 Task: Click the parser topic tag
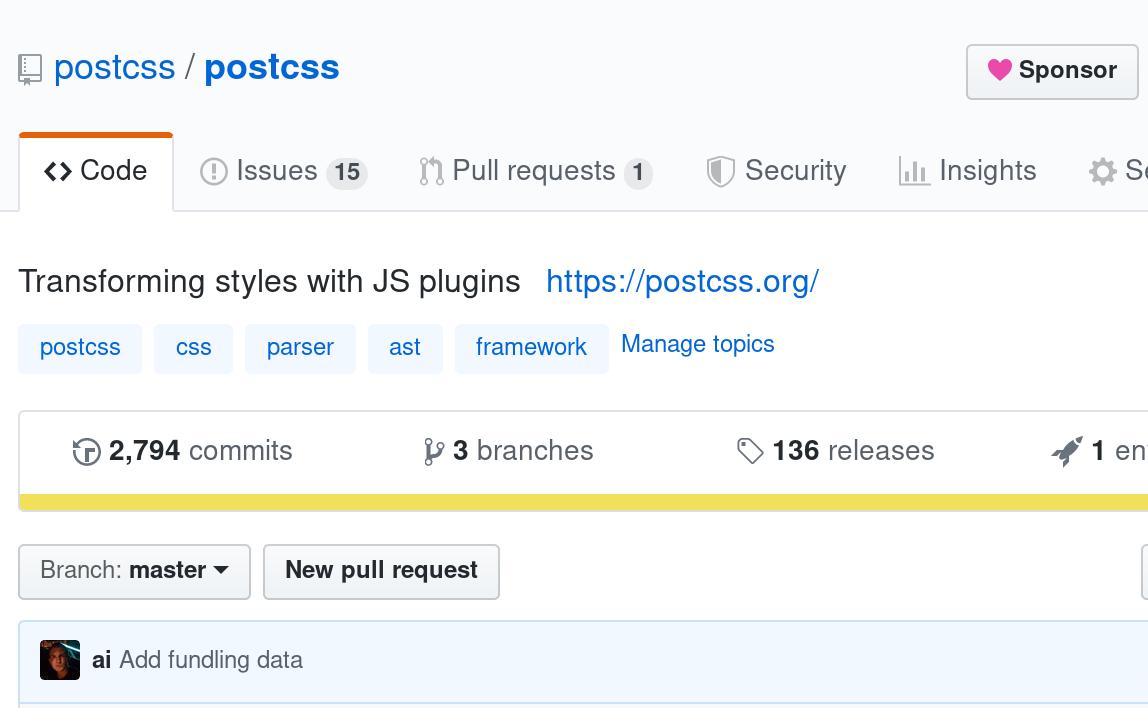[x=300, y=348]
